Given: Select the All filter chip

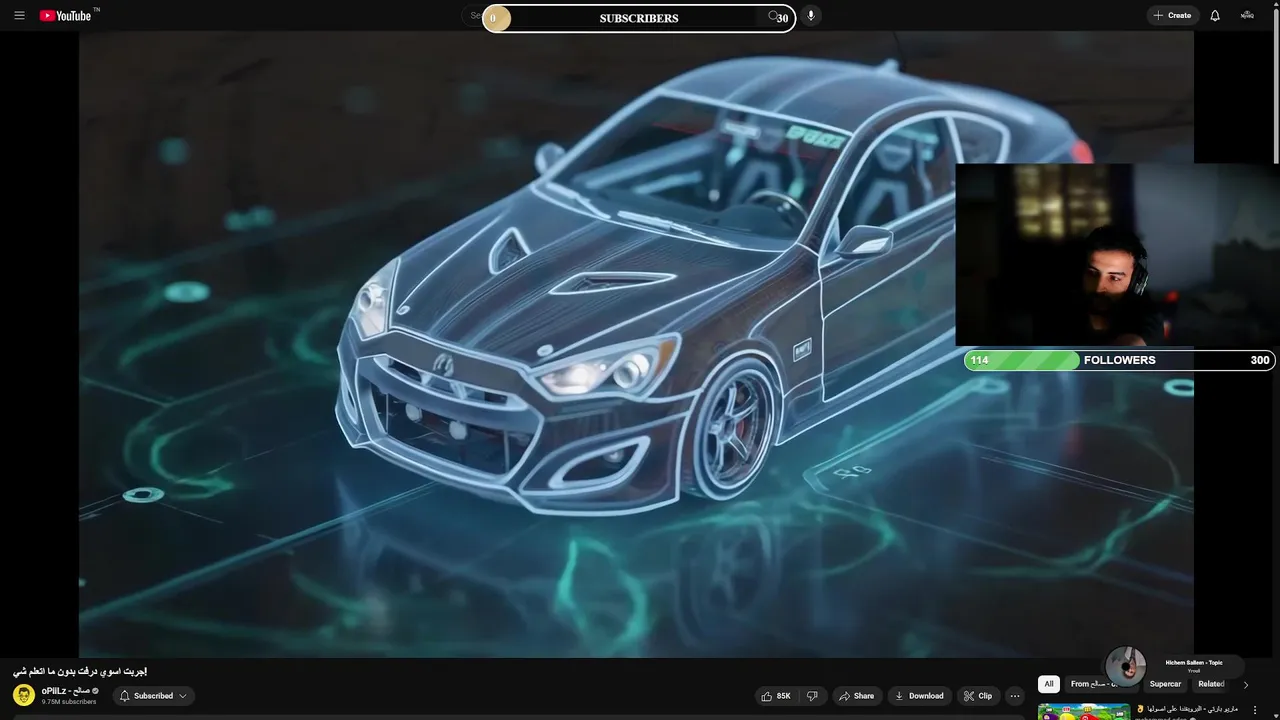Looking at the screenshot, I should click(x=1049, y=684).
